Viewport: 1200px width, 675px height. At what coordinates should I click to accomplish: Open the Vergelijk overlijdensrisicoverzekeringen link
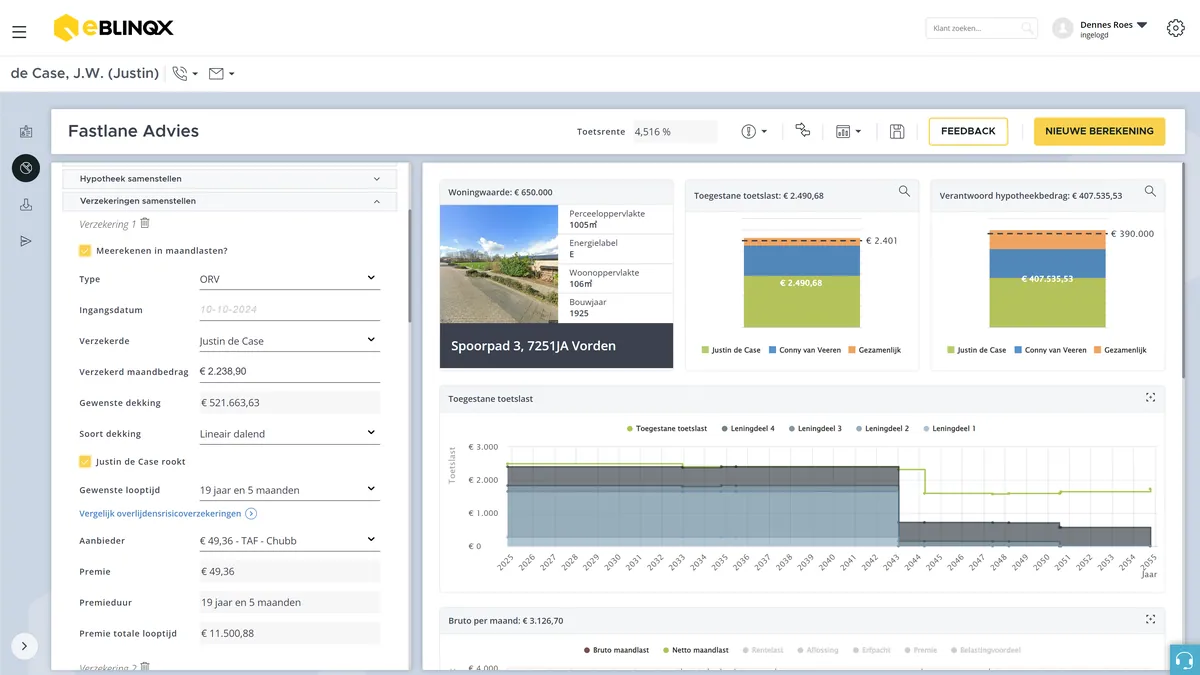coord(168,514)
